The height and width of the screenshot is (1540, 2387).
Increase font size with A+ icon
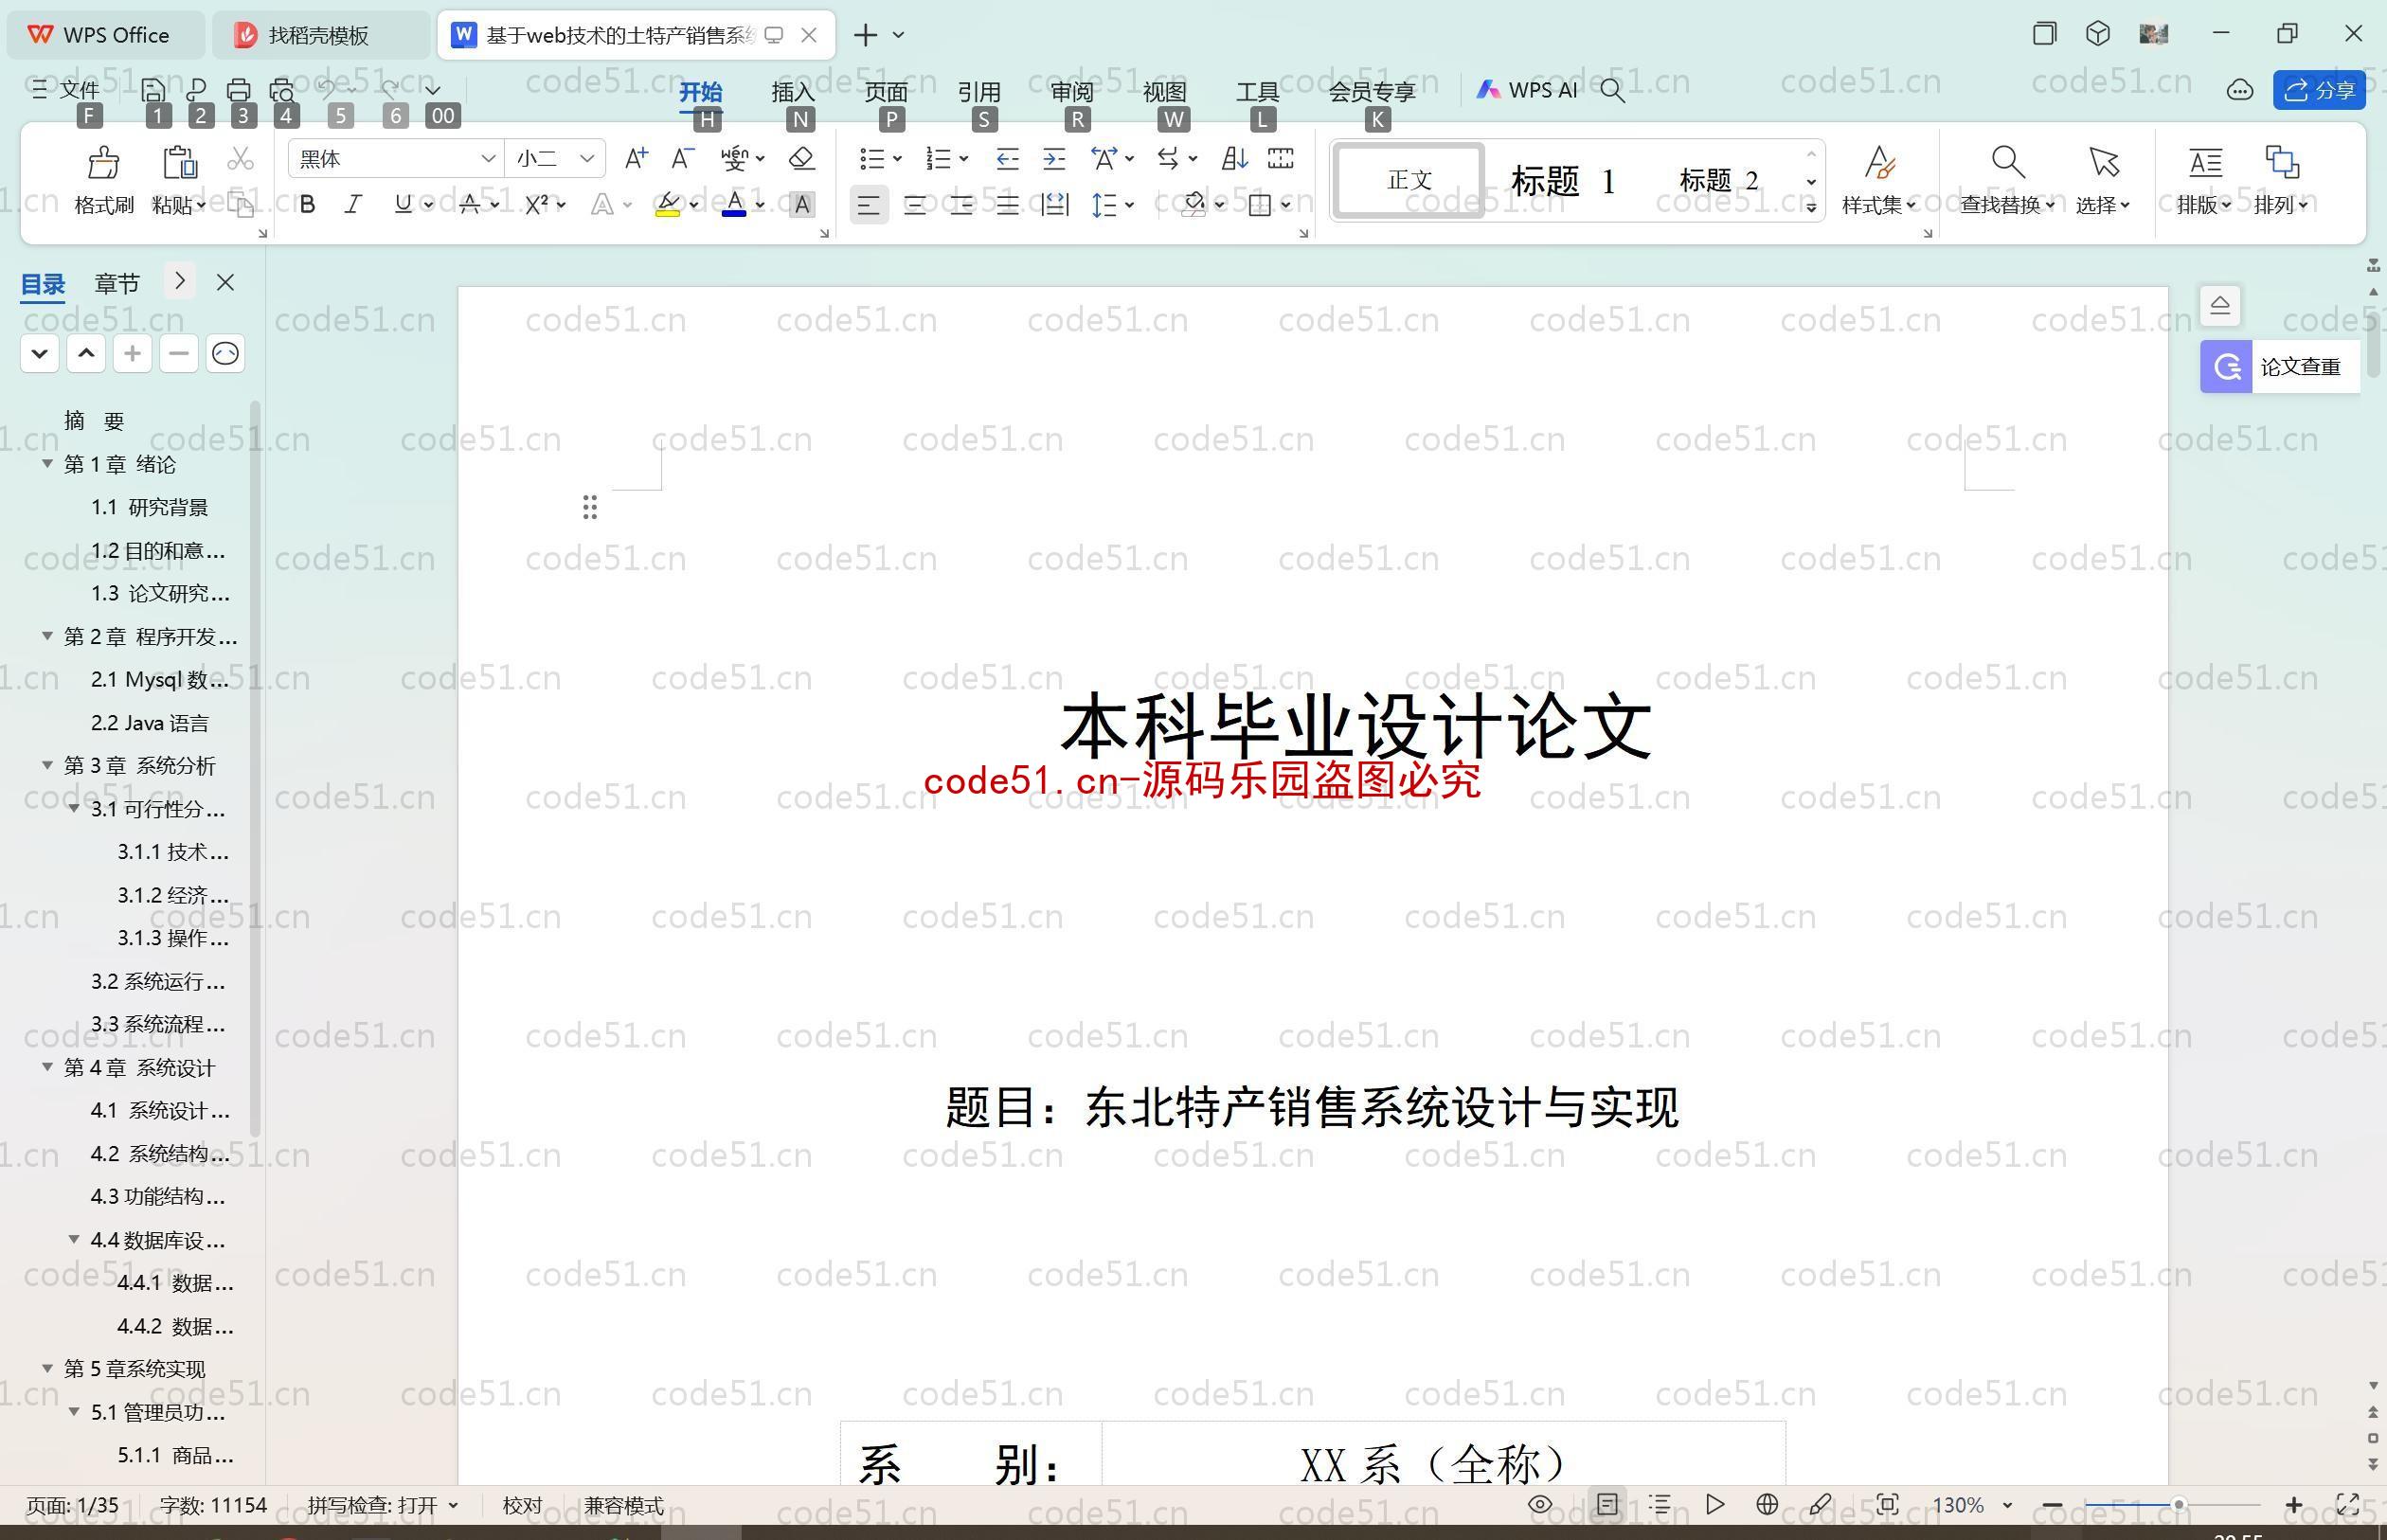636,158
